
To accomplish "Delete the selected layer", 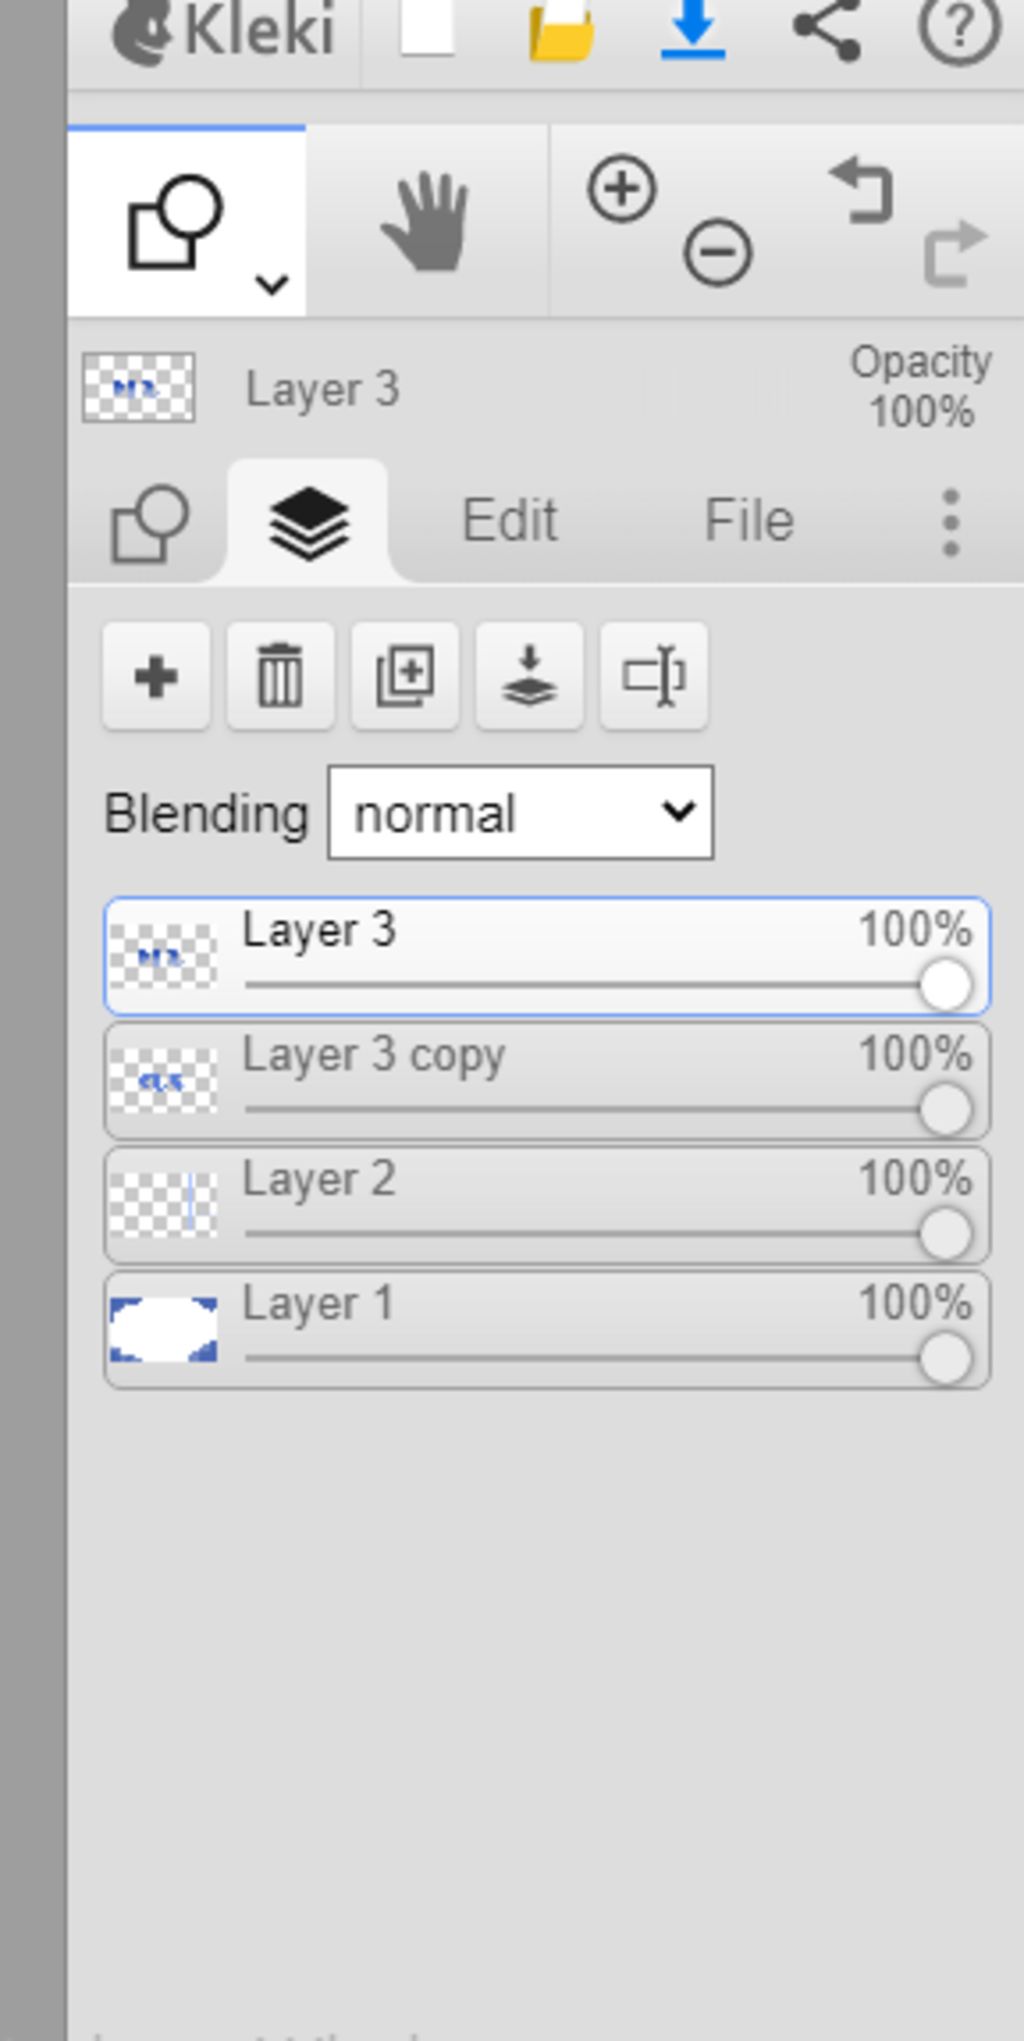I will point(280,677).
